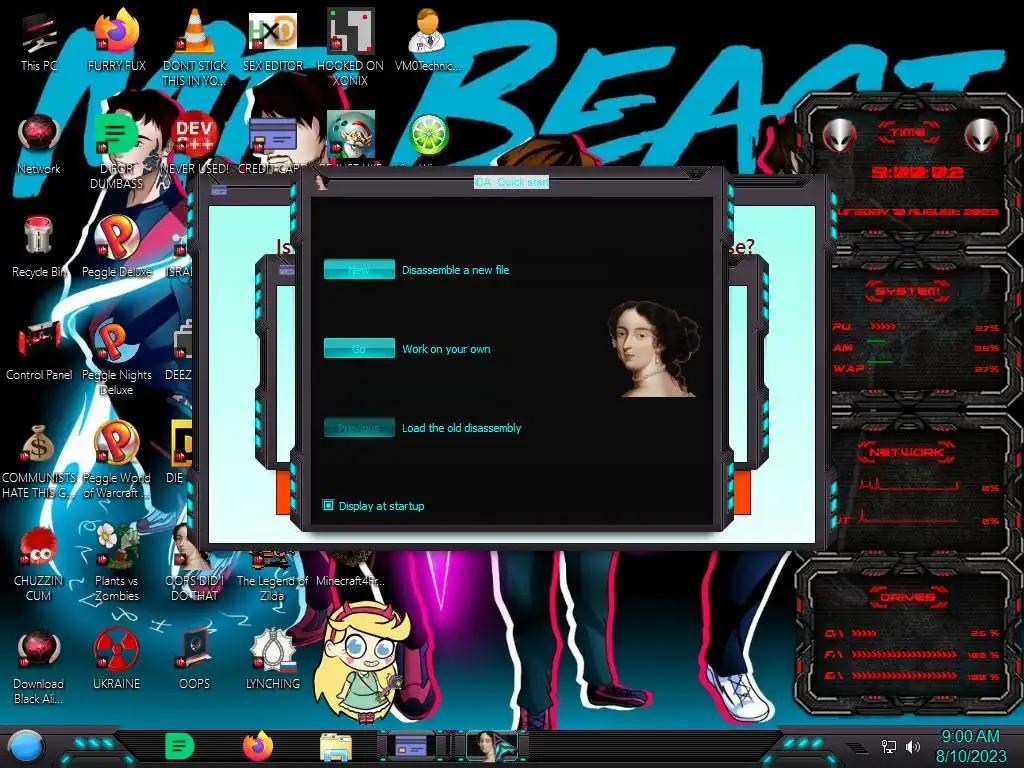Click the DRIVES widget header
The image size is (1024, 768).
(908, 597)
